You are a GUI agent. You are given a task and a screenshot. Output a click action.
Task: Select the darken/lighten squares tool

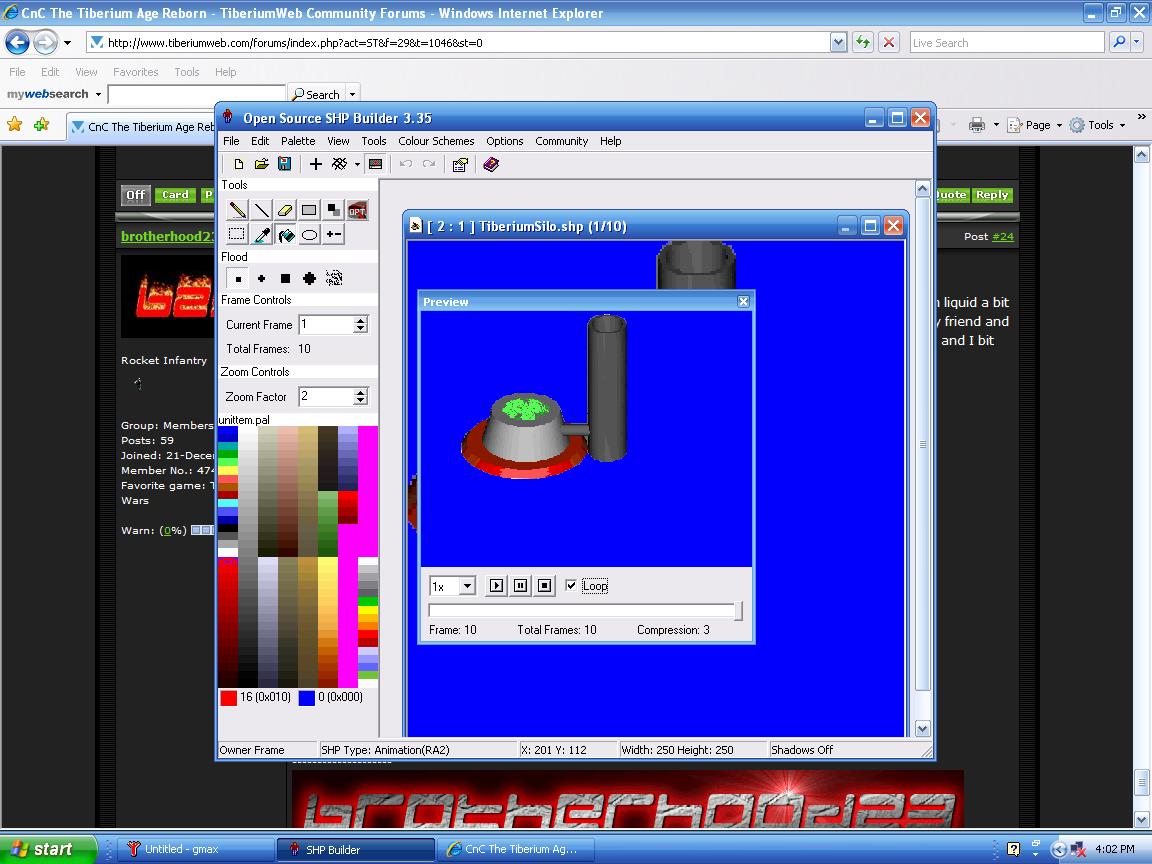333,210
